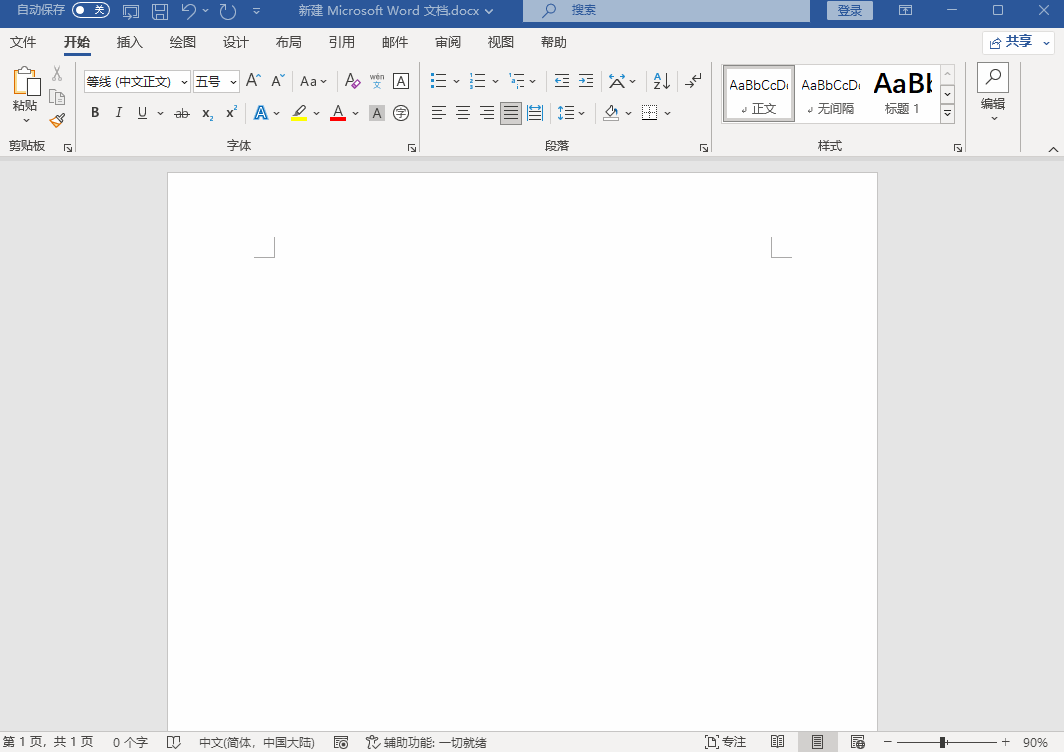Image resolution: width=1064 pixels, height=752 pixels.
Task: Center align the paragraph
Action: point(463,113)
